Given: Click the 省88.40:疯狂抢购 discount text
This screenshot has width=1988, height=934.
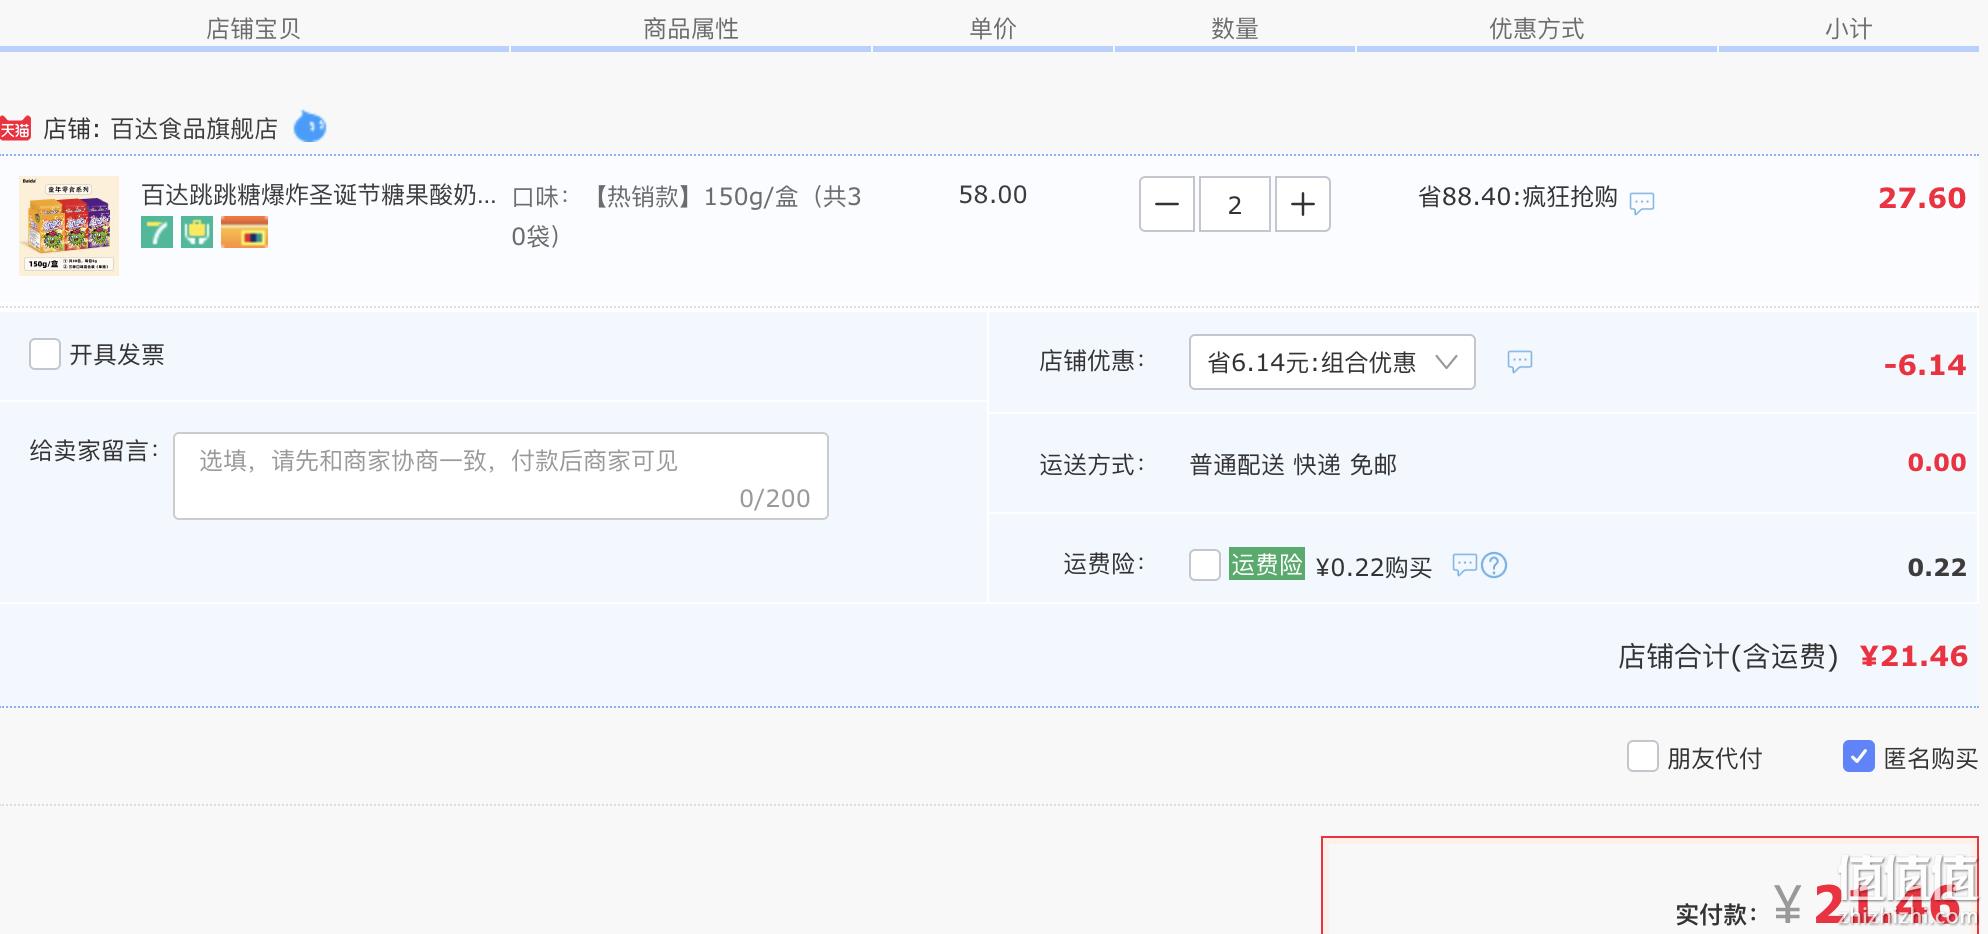Looking at the screenshot, I should pyautogui.click(x=1518, y=197).
